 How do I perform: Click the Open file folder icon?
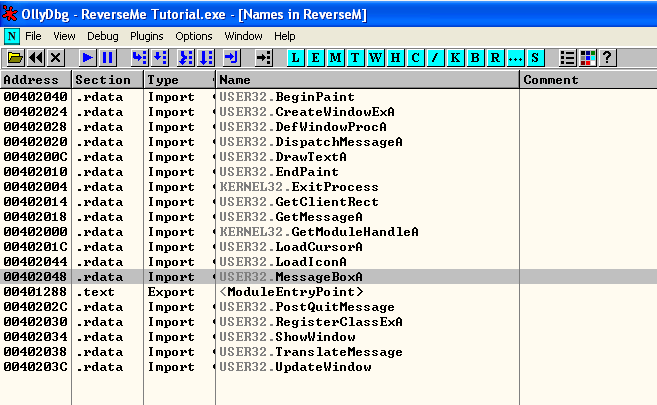[15, 57]
